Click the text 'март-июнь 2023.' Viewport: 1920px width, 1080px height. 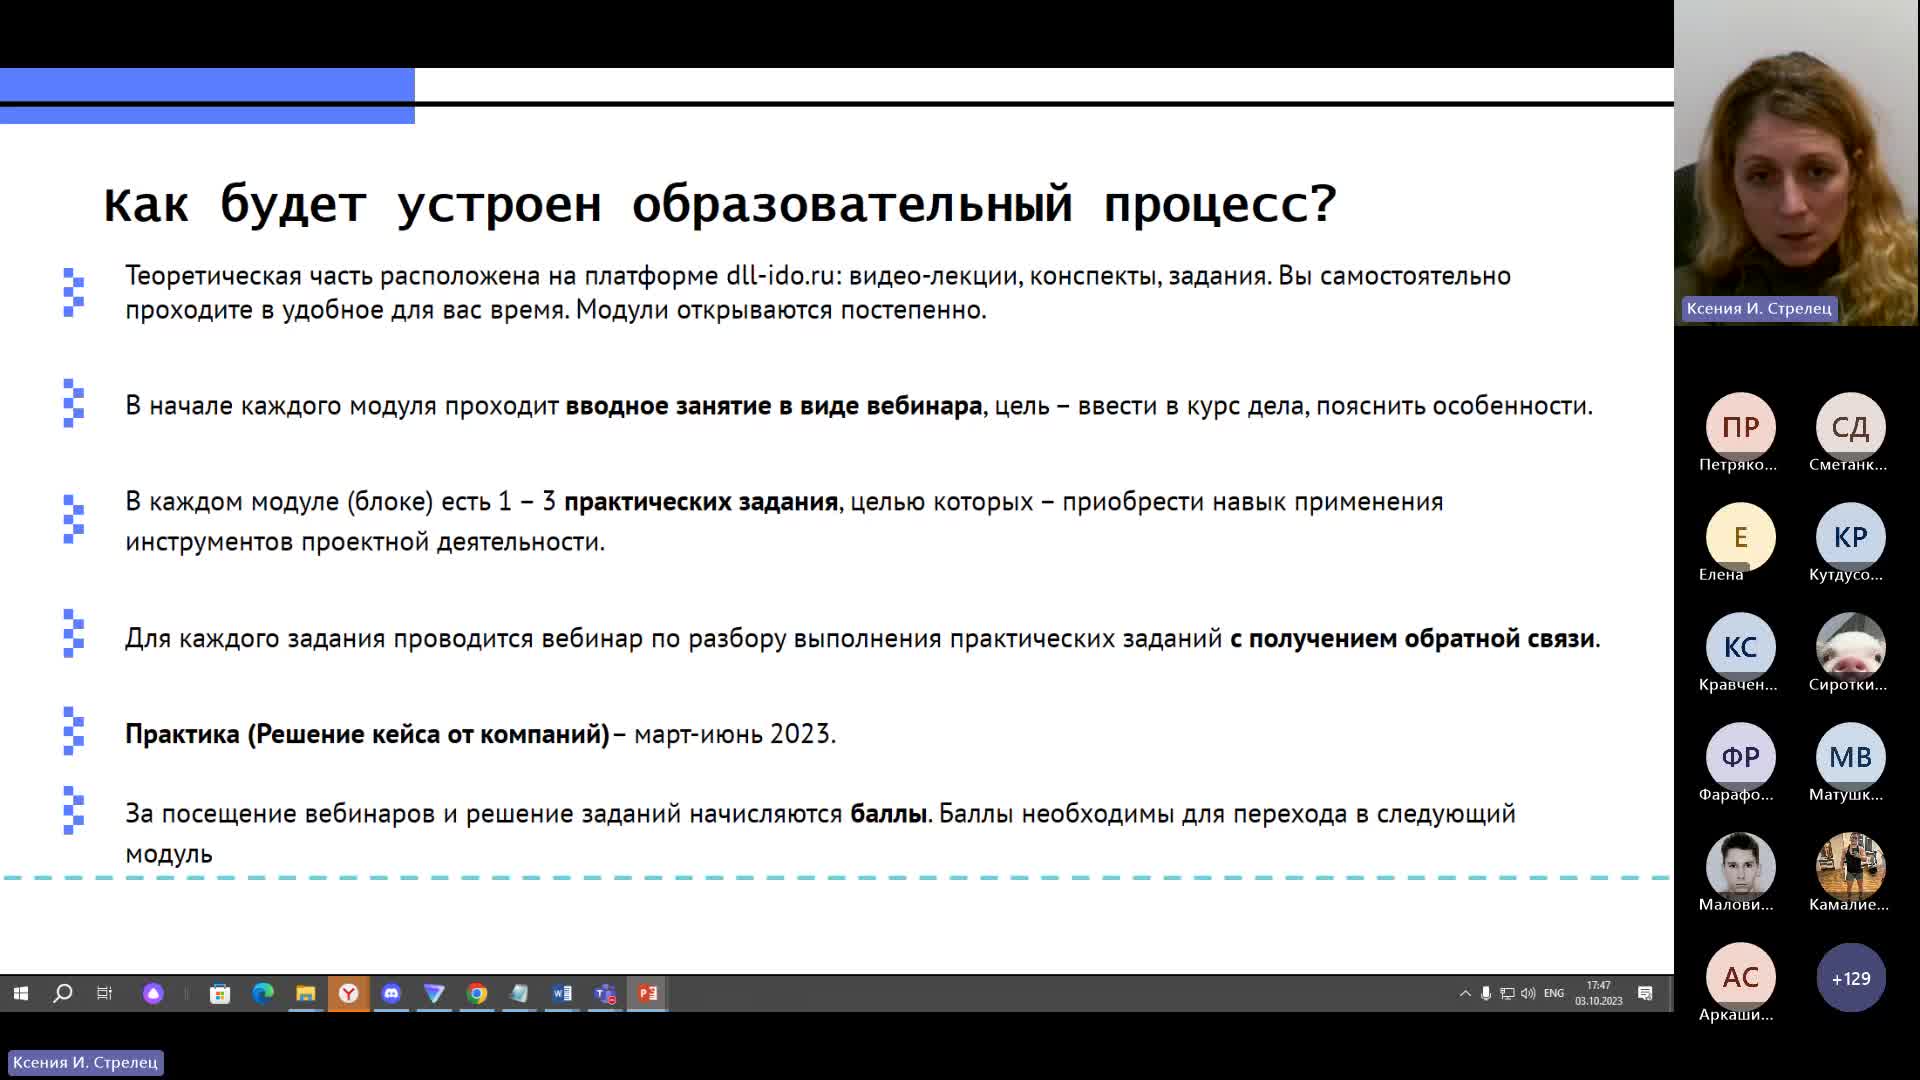[x=735, y=734]
